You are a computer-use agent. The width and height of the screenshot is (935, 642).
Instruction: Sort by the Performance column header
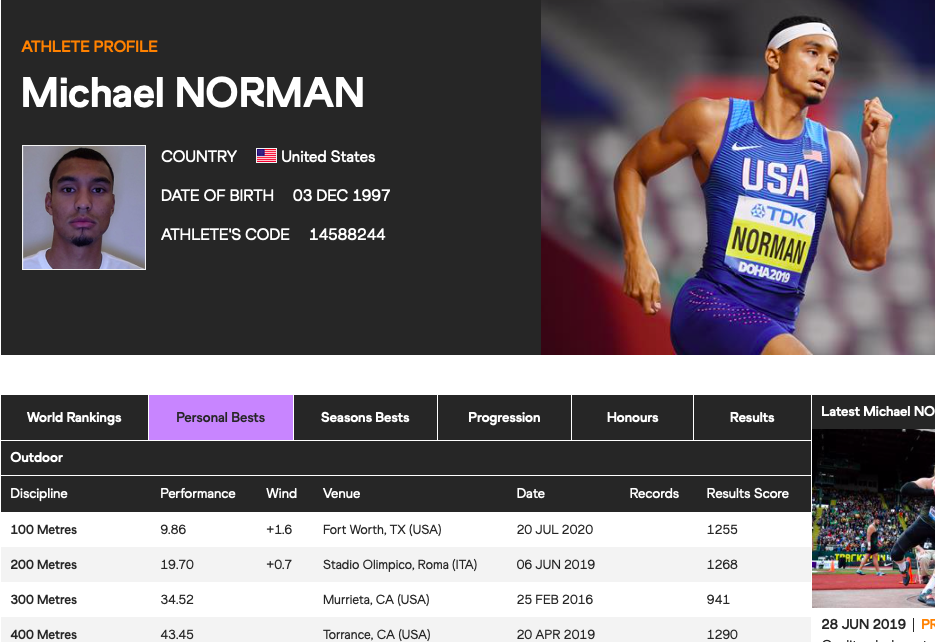point(198,494)
